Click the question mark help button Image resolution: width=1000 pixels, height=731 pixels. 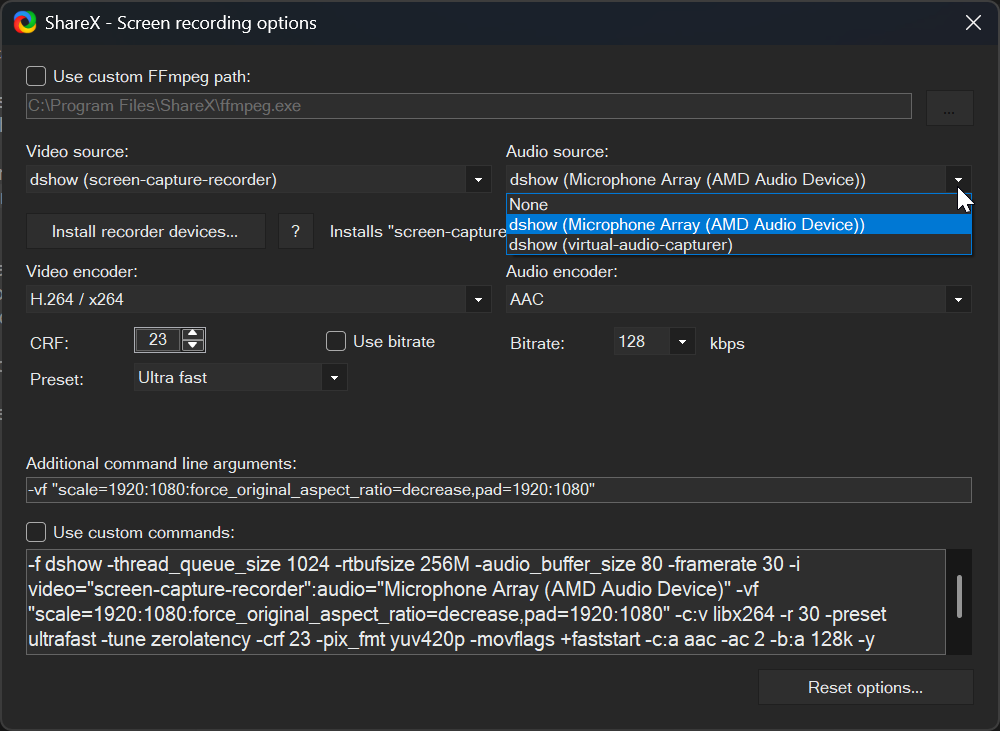tap(295, 231)
